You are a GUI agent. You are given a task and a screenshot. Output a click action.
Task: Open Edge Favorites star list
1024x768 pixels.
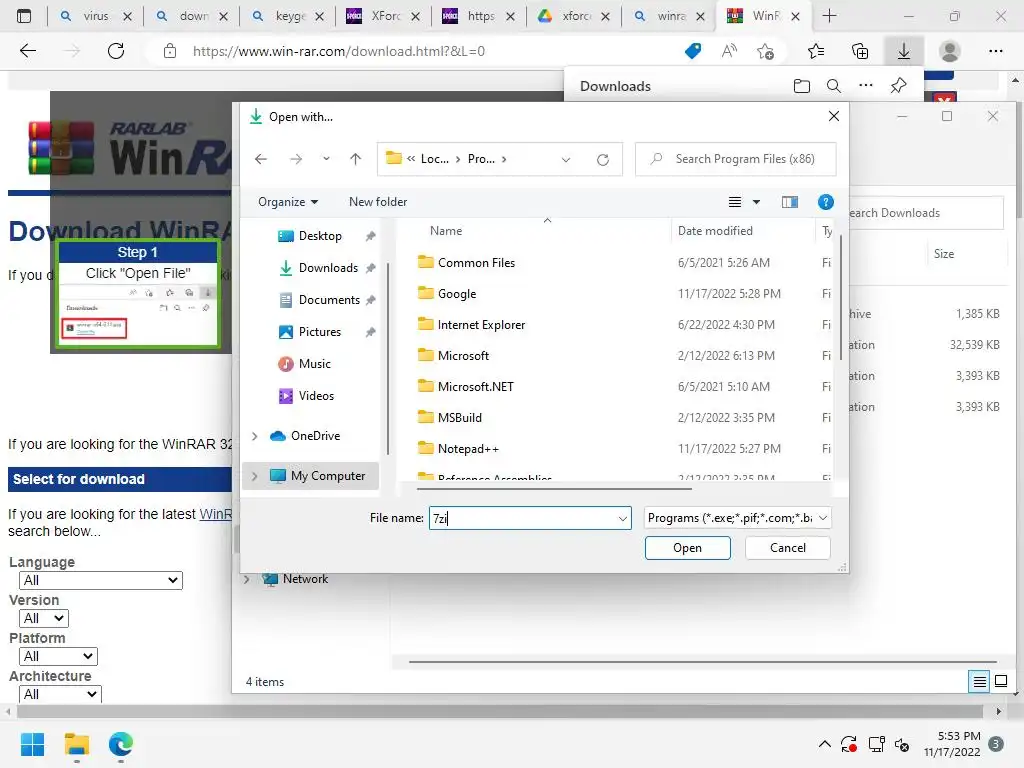(x=816, y=51)
